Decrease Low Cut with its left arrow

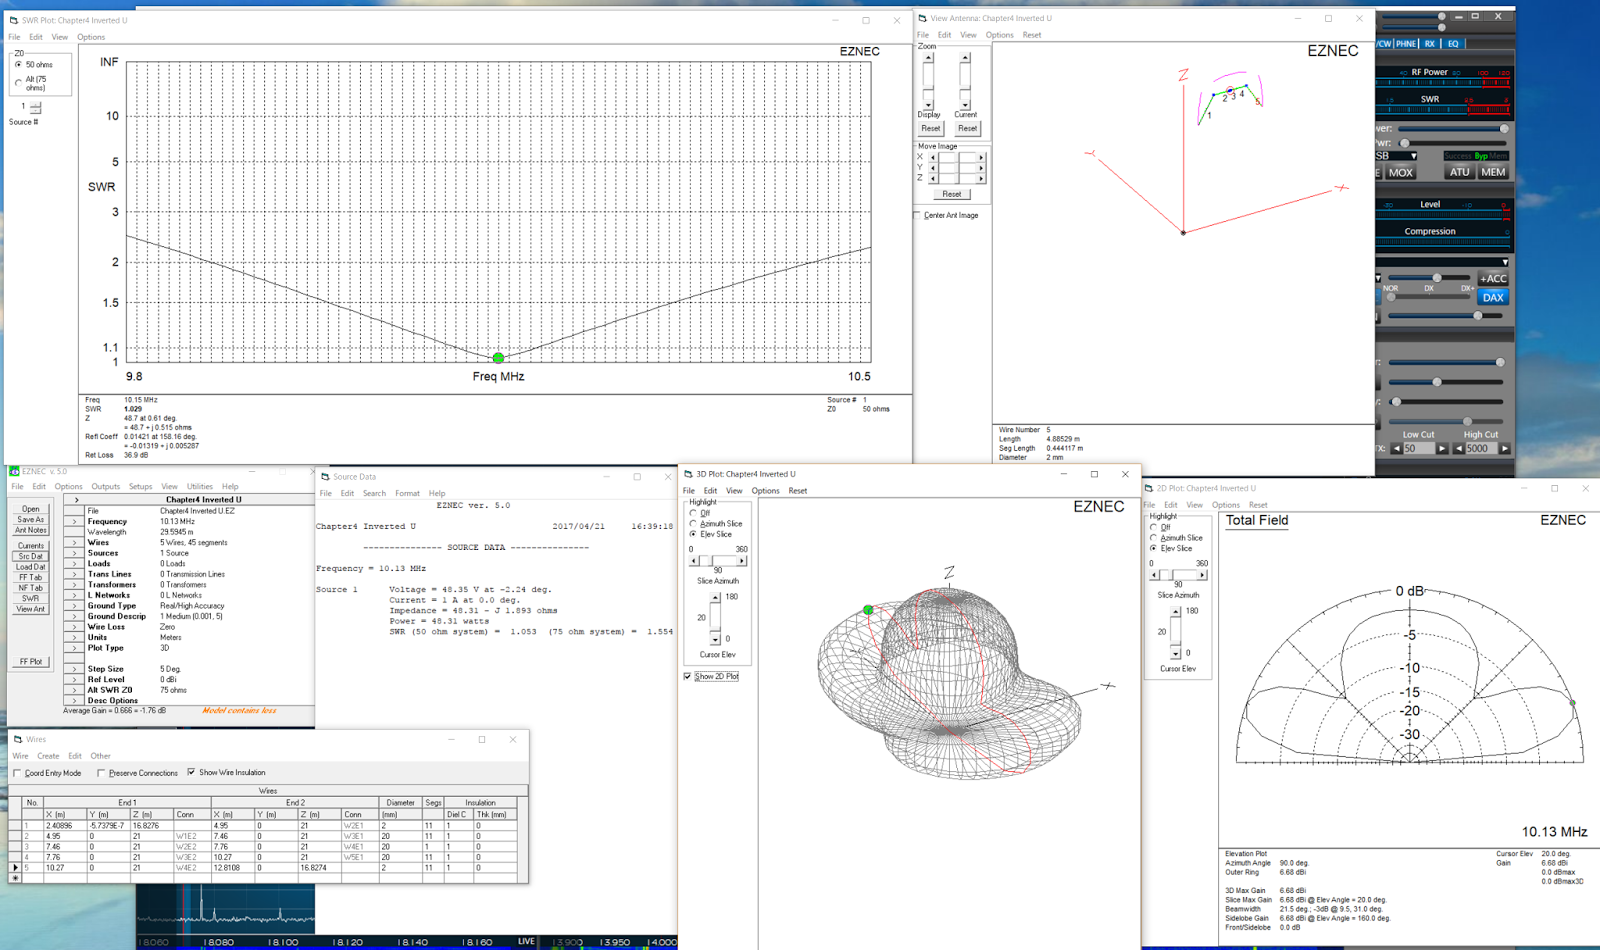point(1397,449)
